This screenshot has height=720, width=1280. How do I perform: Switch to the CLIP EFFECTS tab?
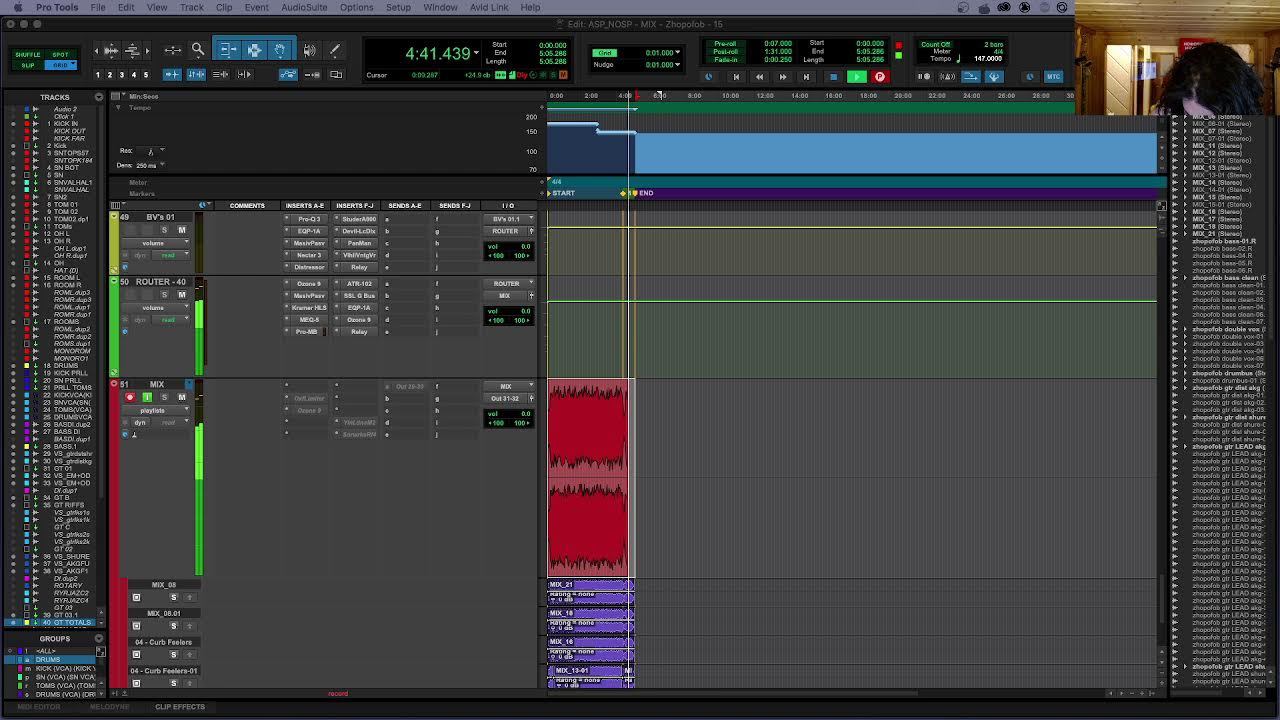click(180, 707)
